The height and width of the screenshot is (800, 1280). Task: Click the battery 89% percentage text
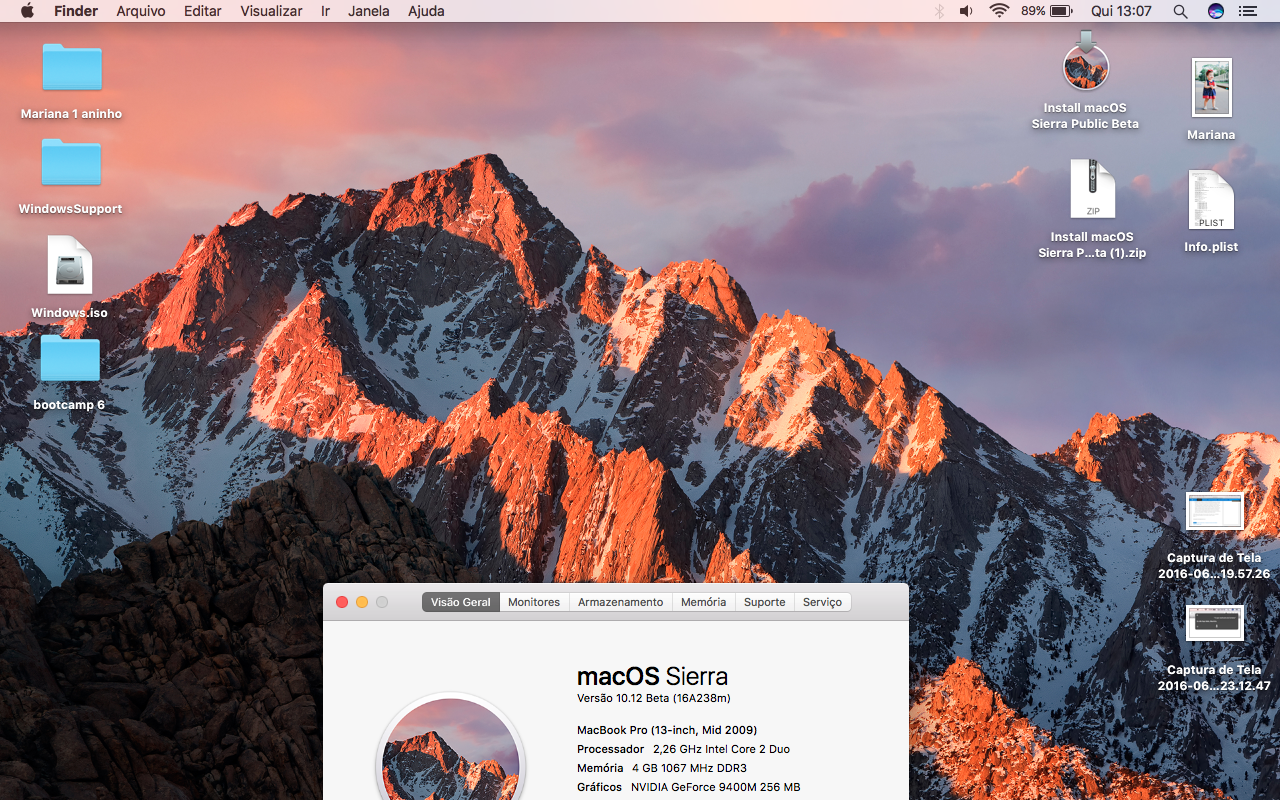click(x=1033, y=11)
